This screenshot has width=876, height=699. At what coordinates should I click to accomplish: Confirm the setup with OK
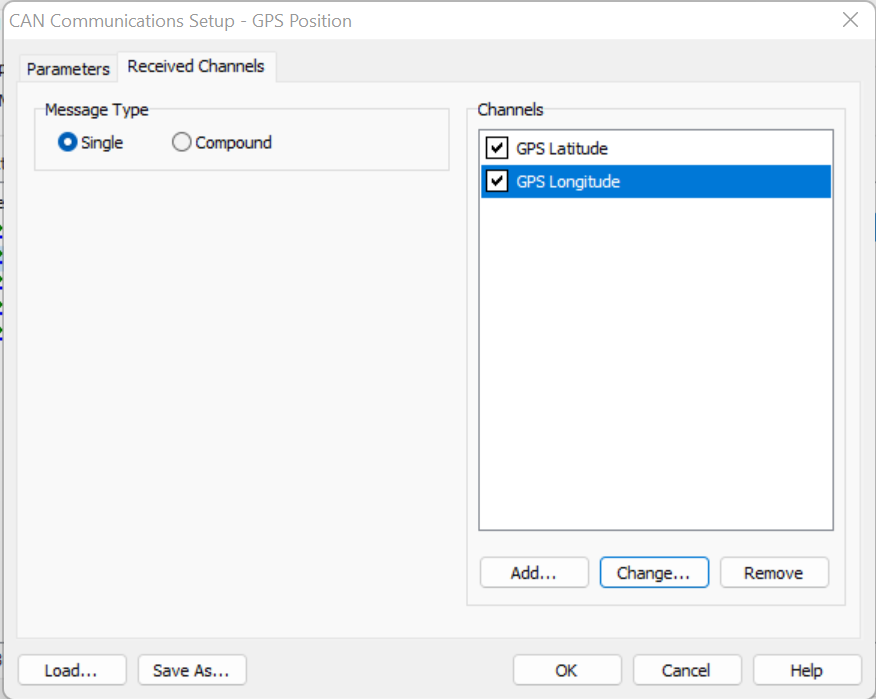coord(567,670)
